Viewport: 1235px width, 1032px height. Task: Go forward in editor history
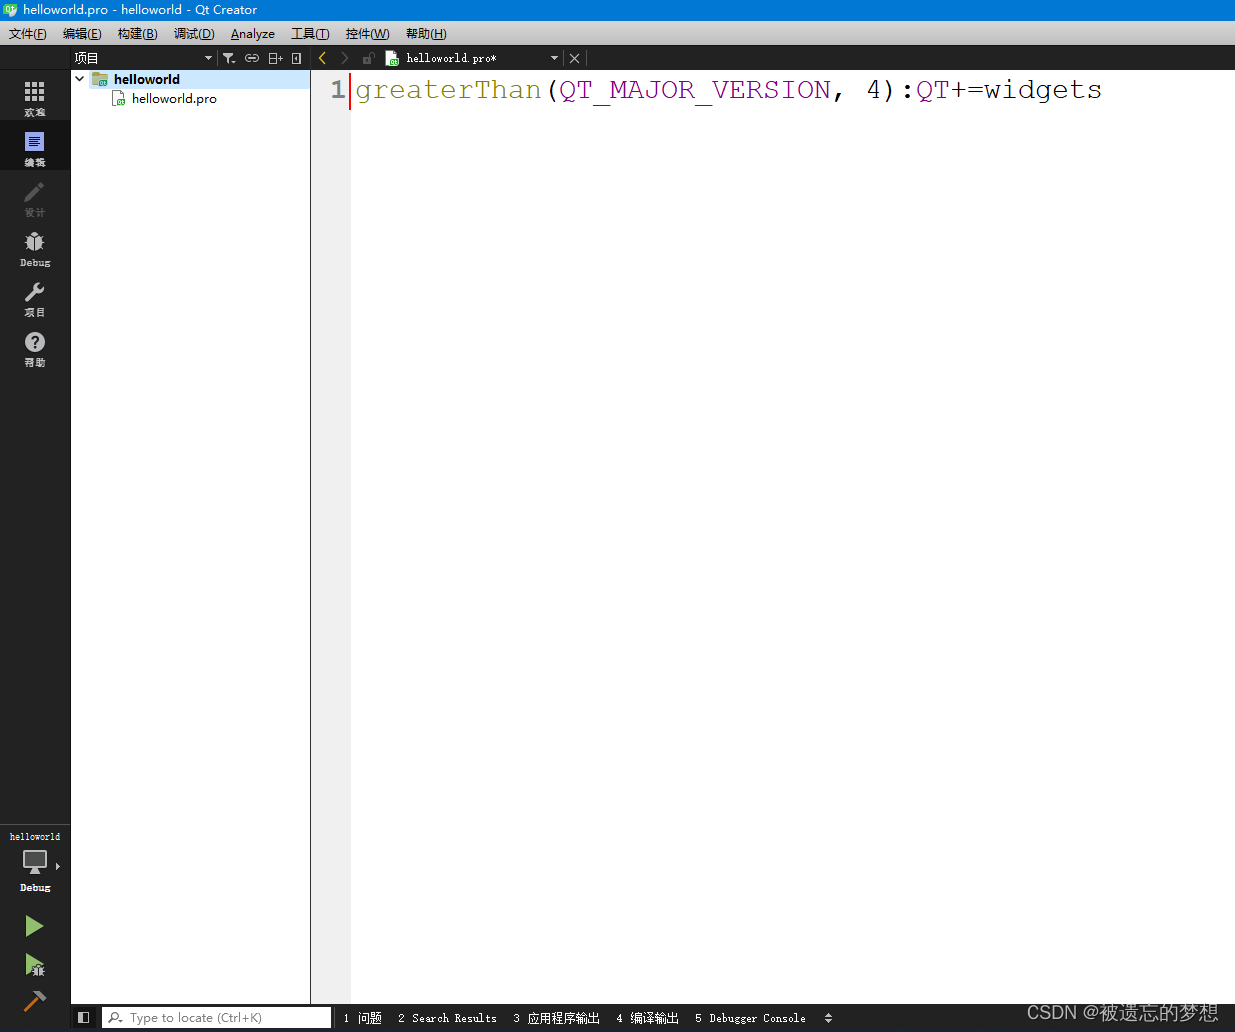(x=345, y=58)
